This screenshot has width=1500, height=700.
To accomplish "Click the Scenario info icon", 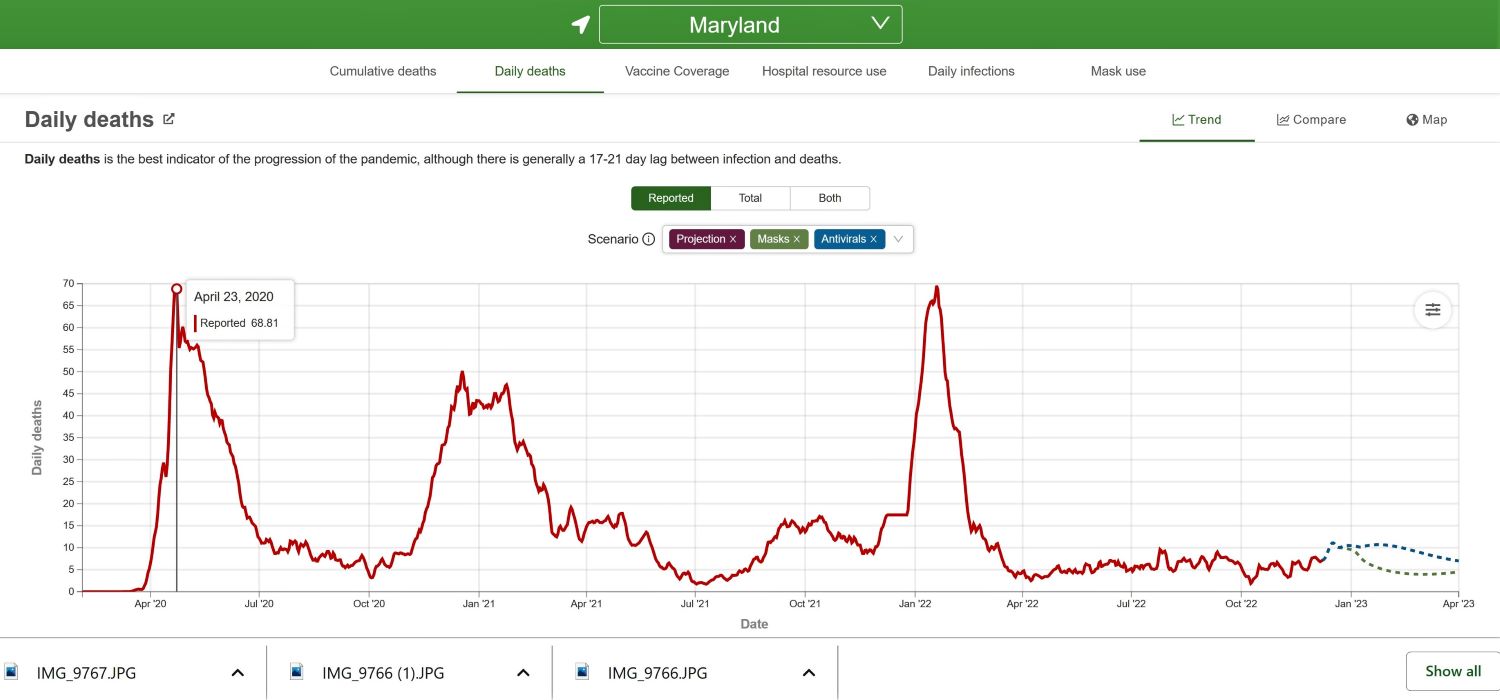I will coord(648,239).
